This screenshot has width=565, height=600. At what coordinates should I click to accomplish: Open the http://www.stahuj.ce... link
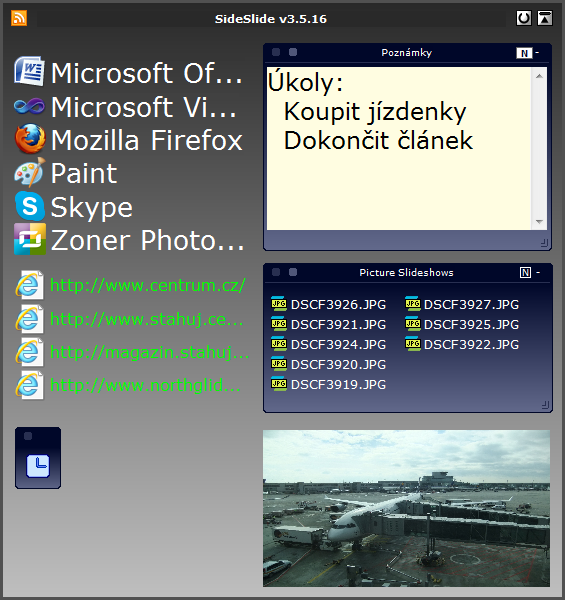point(147,319)
